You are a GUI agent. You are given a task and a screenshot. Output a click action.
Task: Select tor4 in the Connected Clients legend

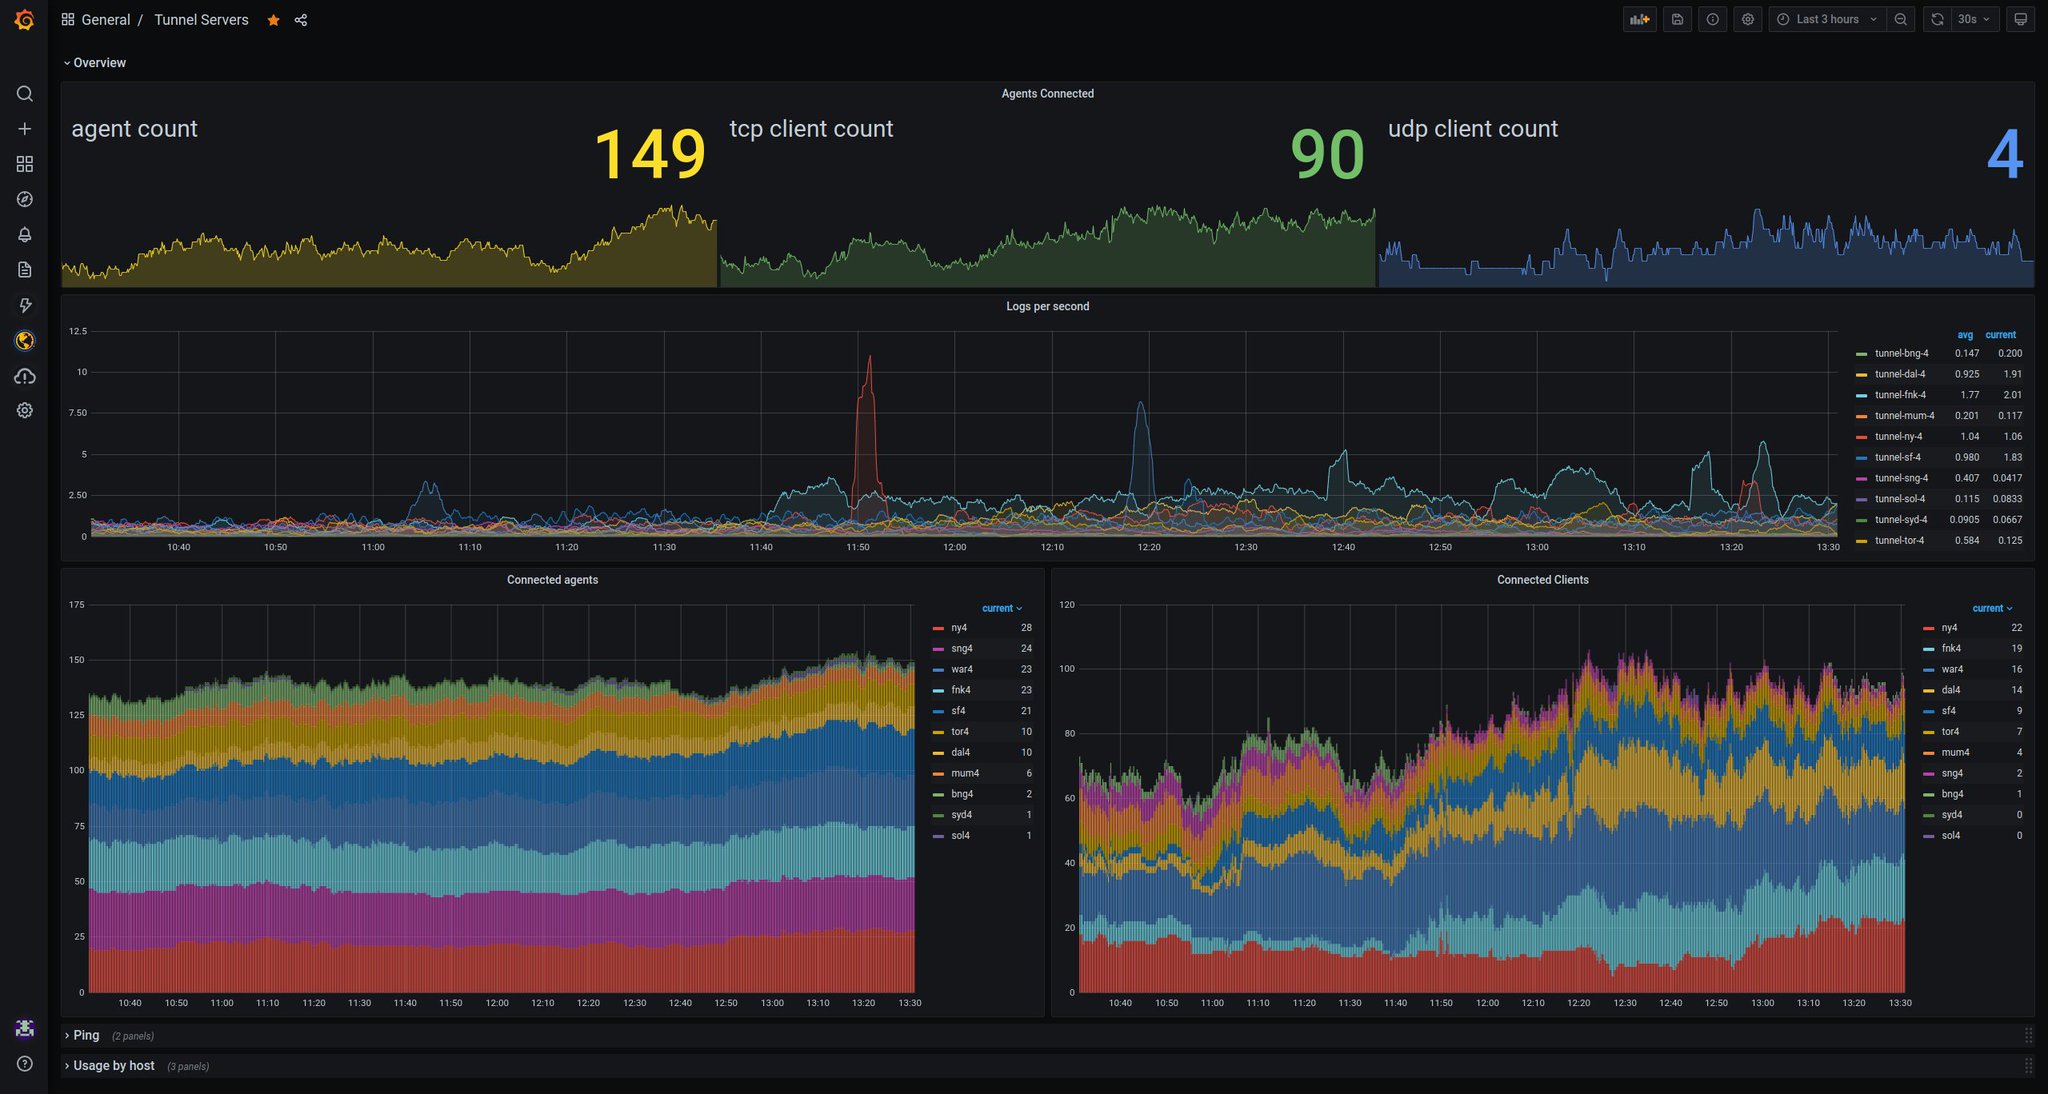1950,732
